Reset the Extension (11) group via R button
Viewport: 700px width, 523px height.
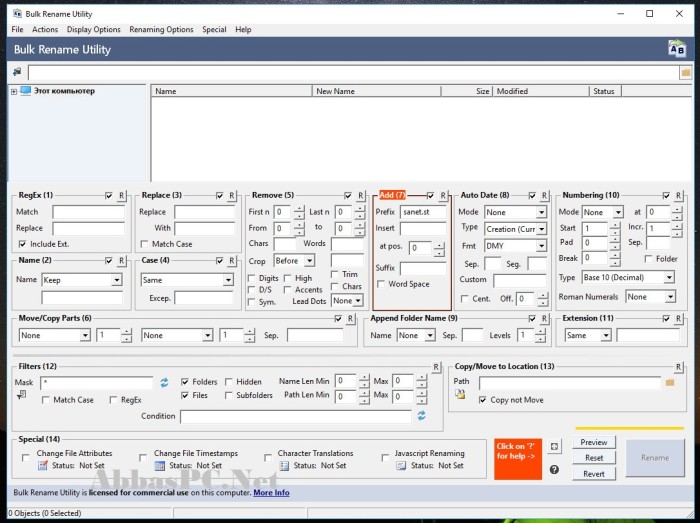point(678,319)
